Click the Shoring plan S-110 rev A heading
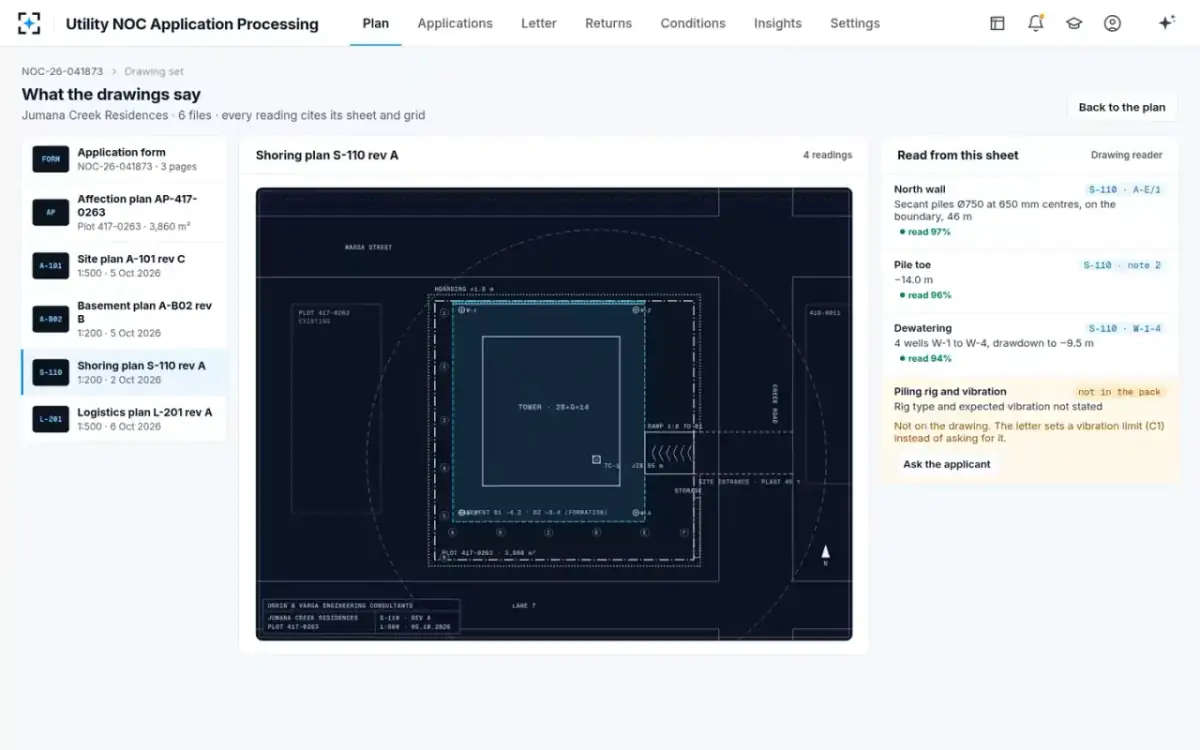This screenshot has width=1200, height=750. point(327,155)
